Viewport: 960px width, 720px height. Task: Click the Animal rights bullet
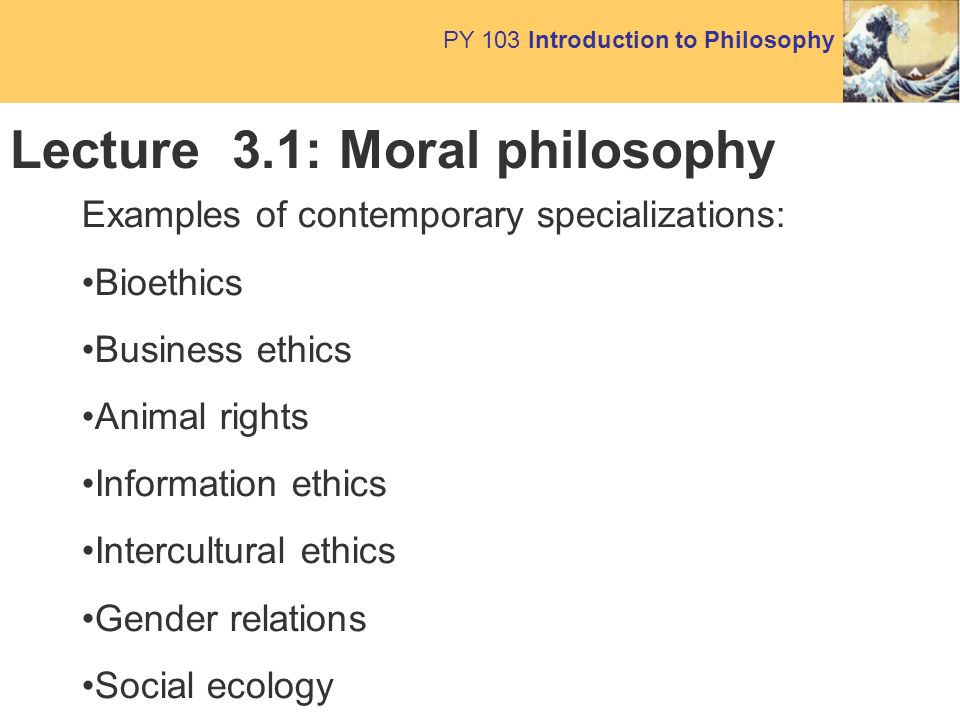(195, 419)
